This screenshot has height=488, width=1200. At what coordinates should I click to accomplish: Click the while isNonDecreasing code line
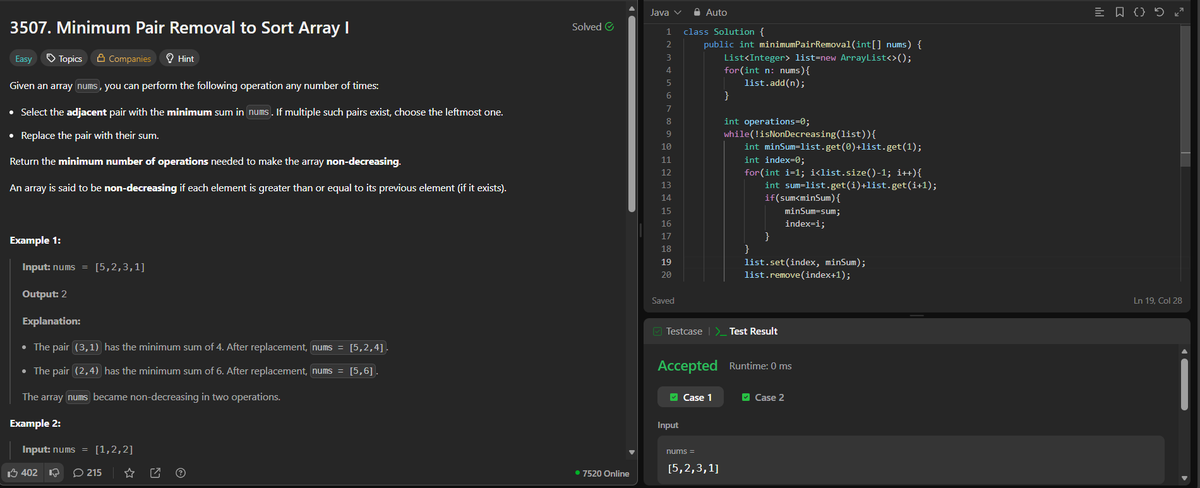[x=800, y=133]
